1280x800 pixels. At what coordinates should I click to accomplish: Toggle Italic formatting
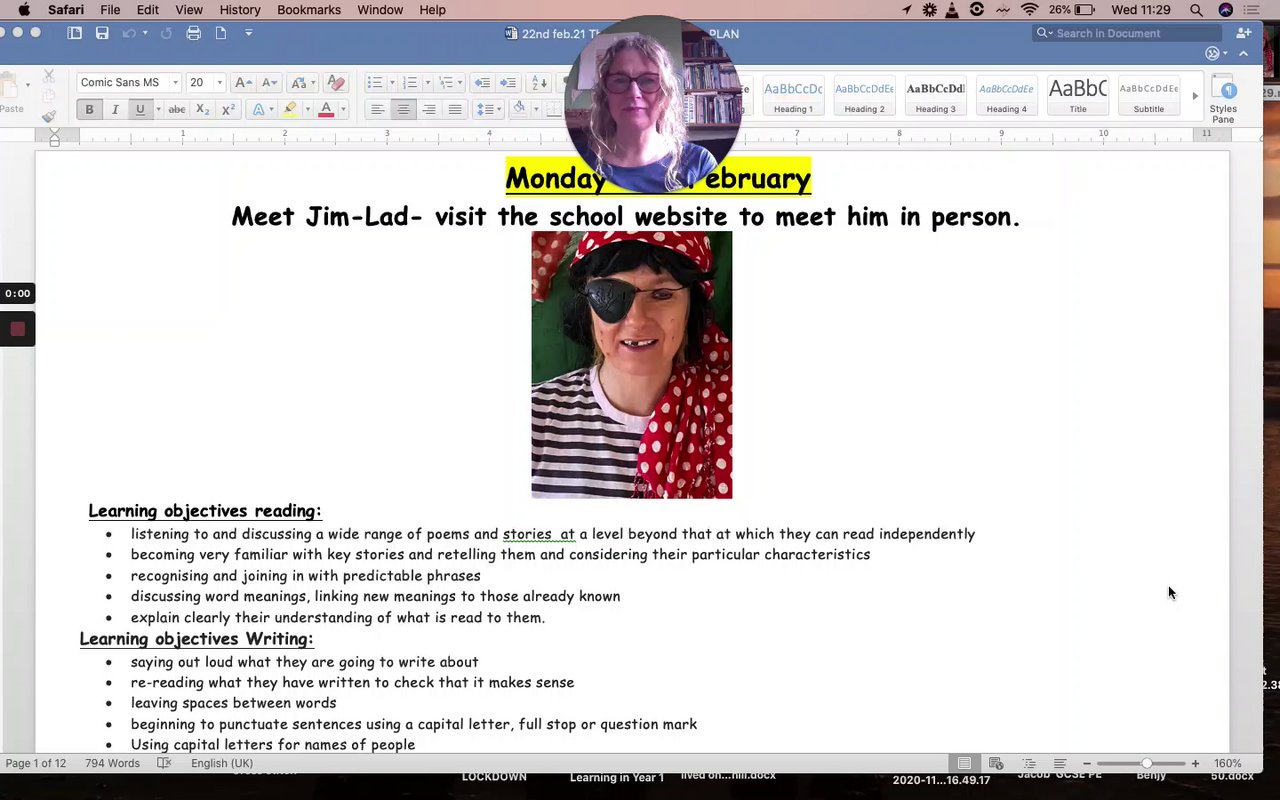115,109
